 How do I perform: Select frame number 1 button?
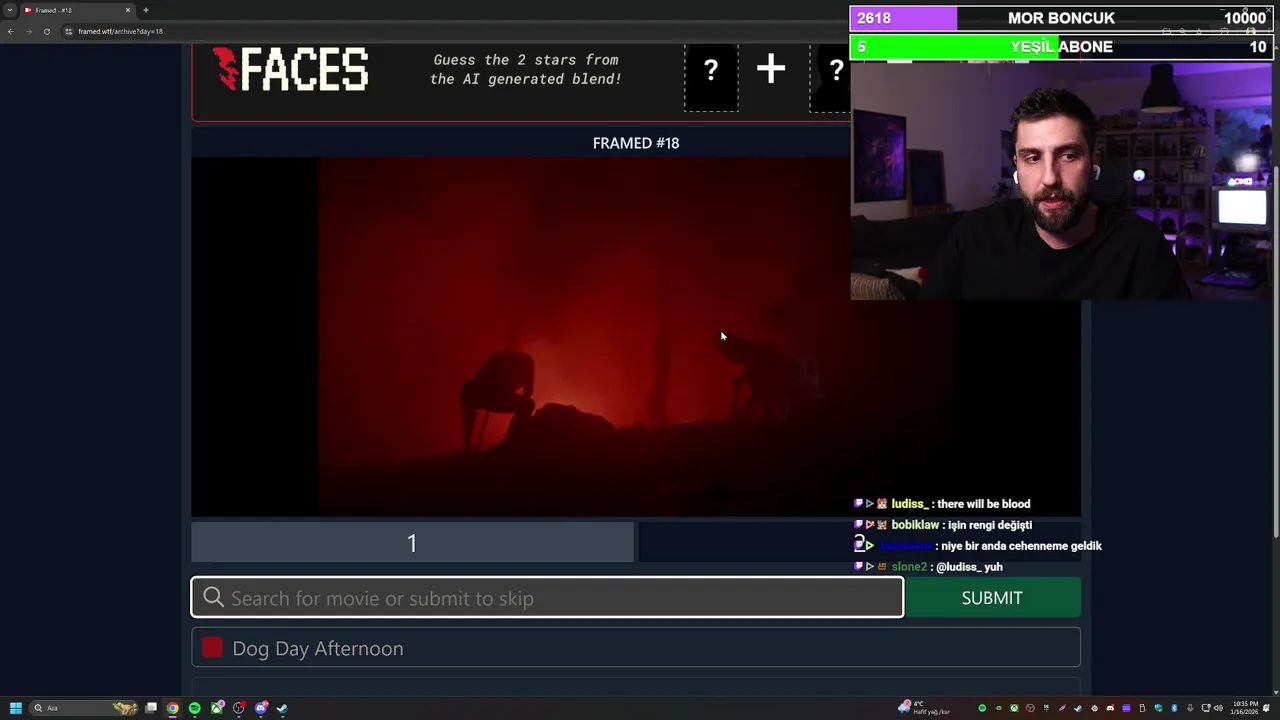coord(412,543)
